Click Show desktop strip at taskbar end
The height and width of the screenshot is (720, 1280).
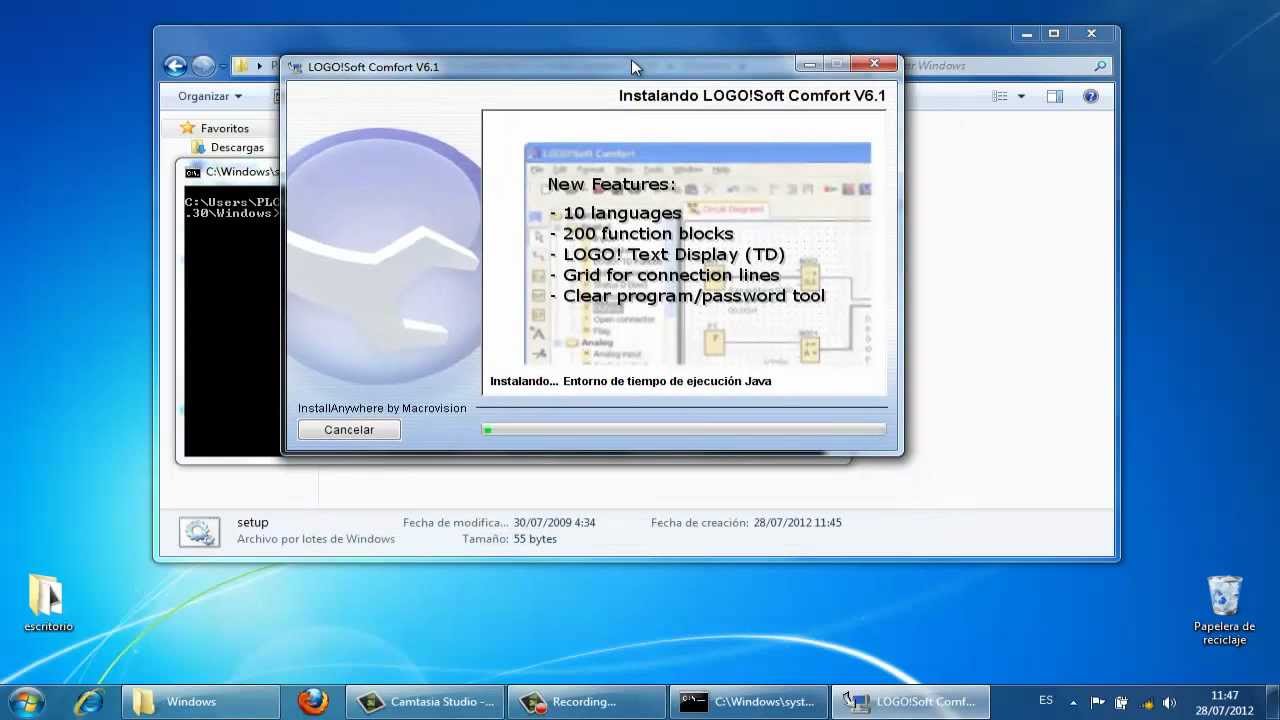[1273, 702]
